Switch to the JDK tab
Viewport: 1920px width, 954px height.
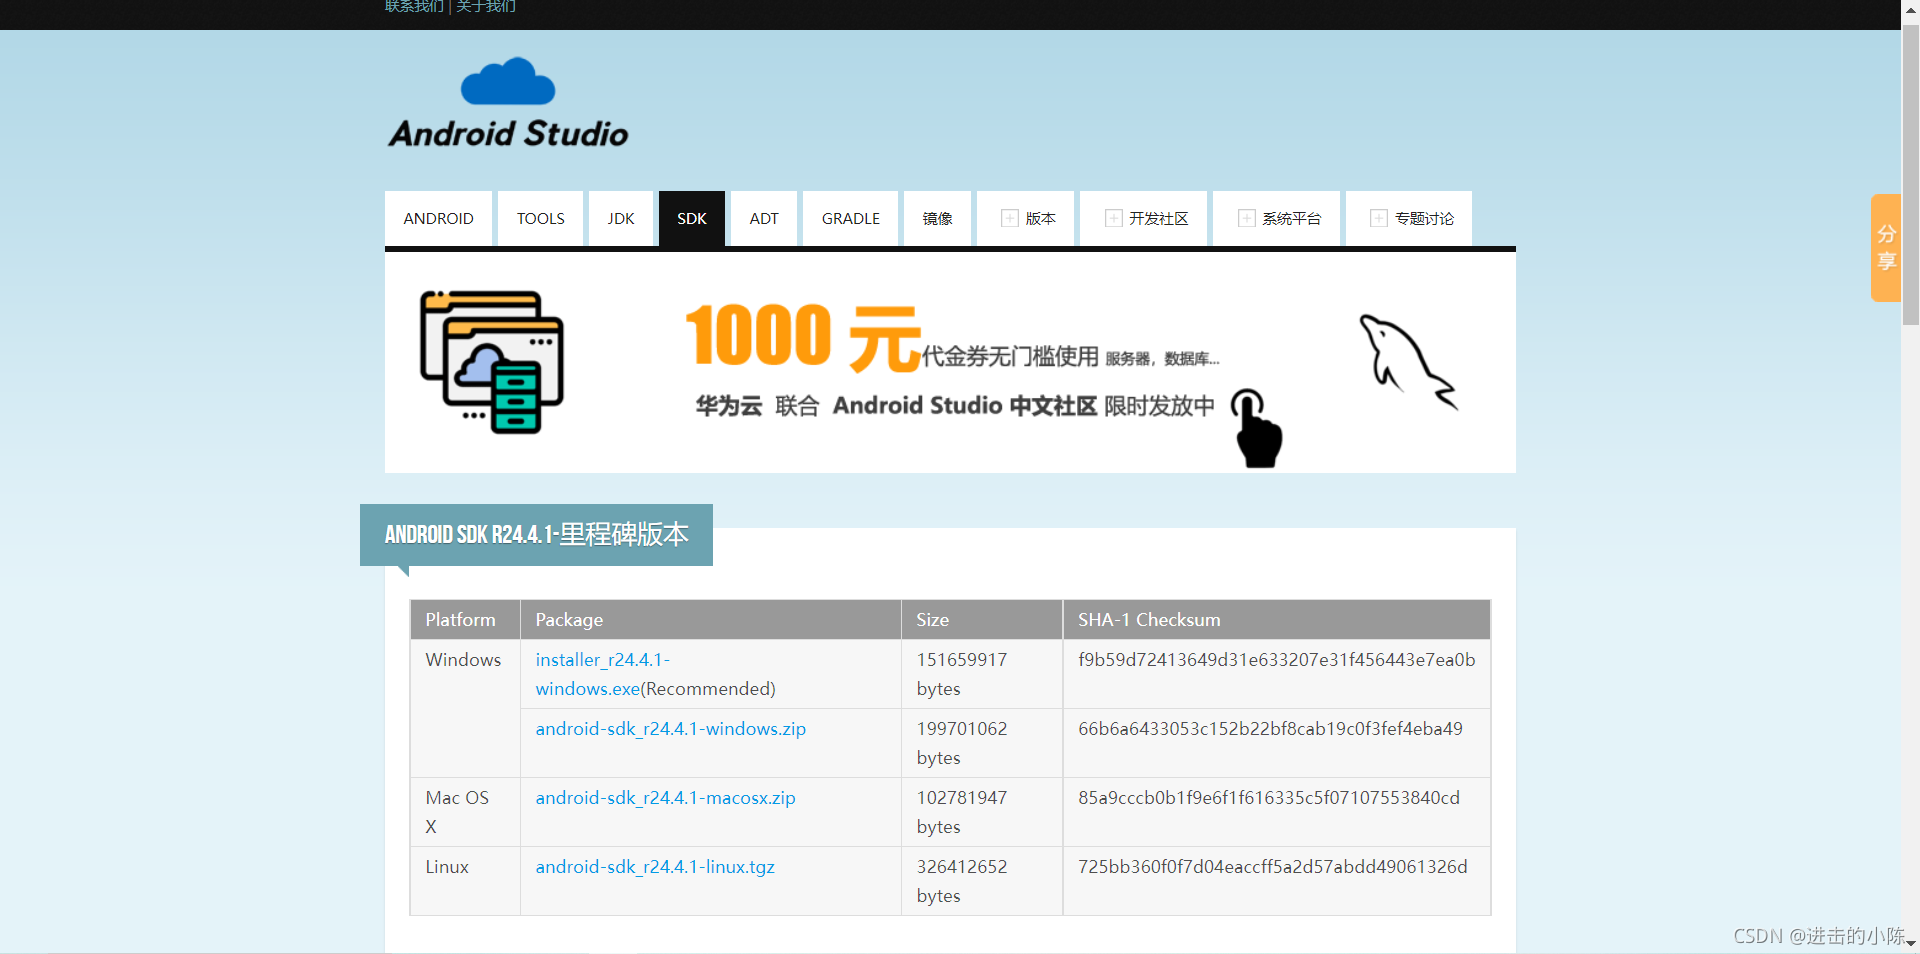621,218
